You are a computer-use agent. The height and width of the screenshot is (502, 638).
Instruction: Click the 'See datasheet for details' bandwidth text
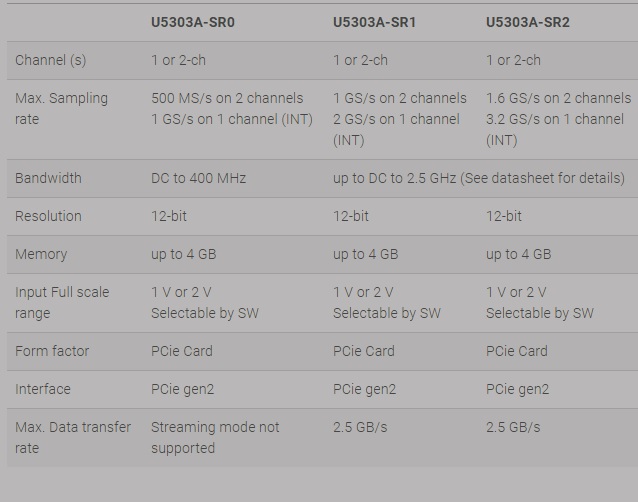coord(542,178)
